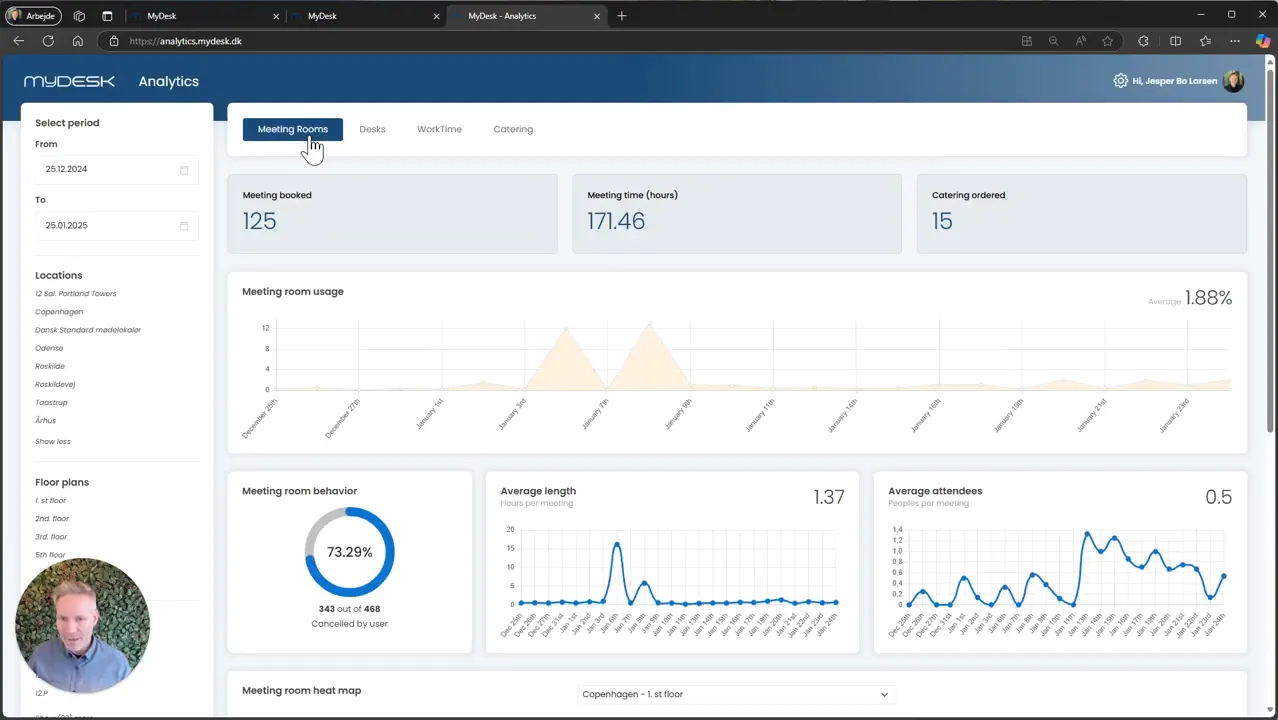Filter by Århus location
The height and width of the screenshot is (720, 1278).
pos(45,421)
